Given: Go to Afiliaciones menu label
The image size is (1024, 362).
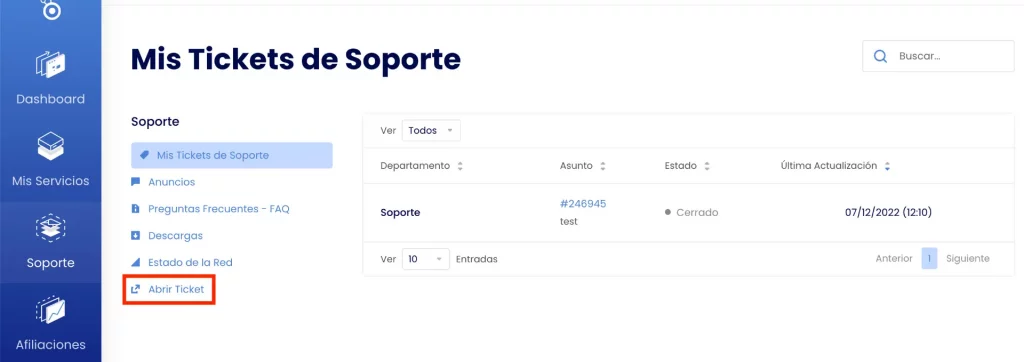Looking at the screenshot, I should [x=50, y=344].
